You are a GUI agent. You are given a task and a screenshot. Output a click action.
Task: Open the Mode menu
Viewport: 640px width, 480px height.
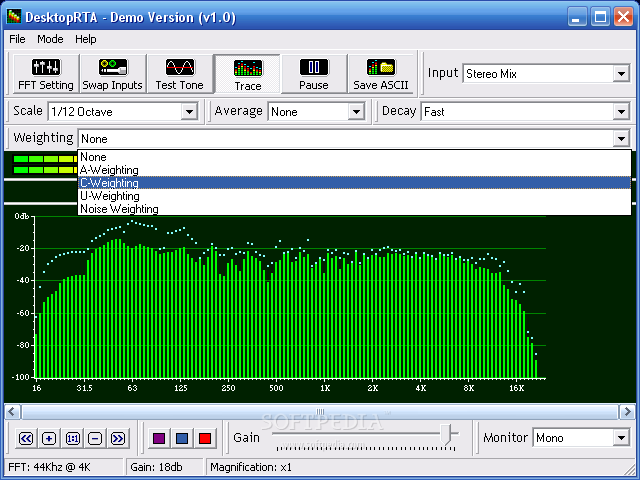click(50, 39)
